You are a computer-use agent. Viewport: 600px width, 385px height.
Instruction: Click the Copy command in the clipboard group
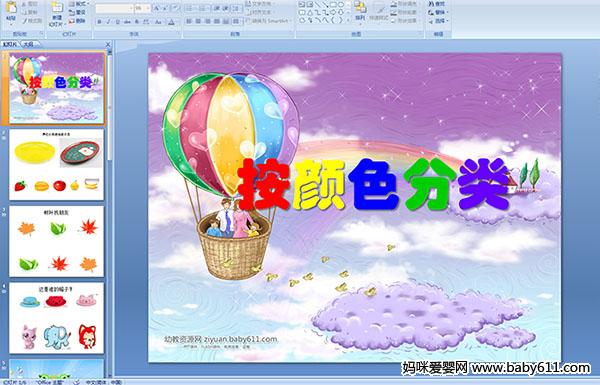(30, 12)
